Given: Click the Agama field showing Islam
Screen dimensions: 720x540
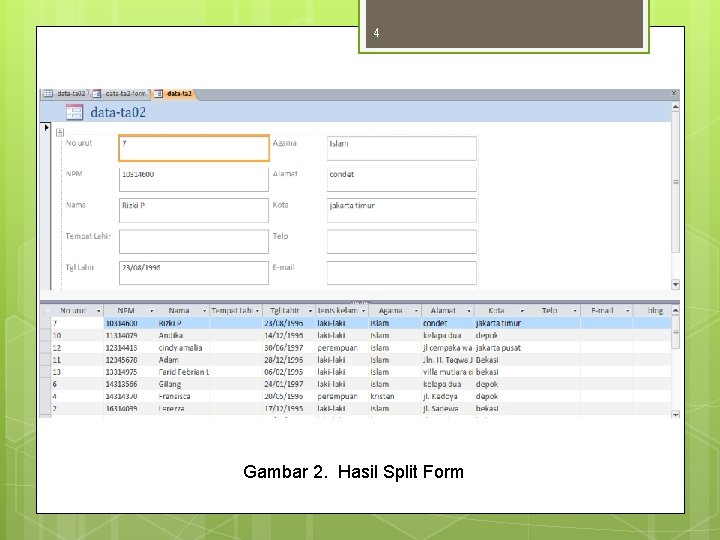Looking at the screenshot, I should click(402, 148).
